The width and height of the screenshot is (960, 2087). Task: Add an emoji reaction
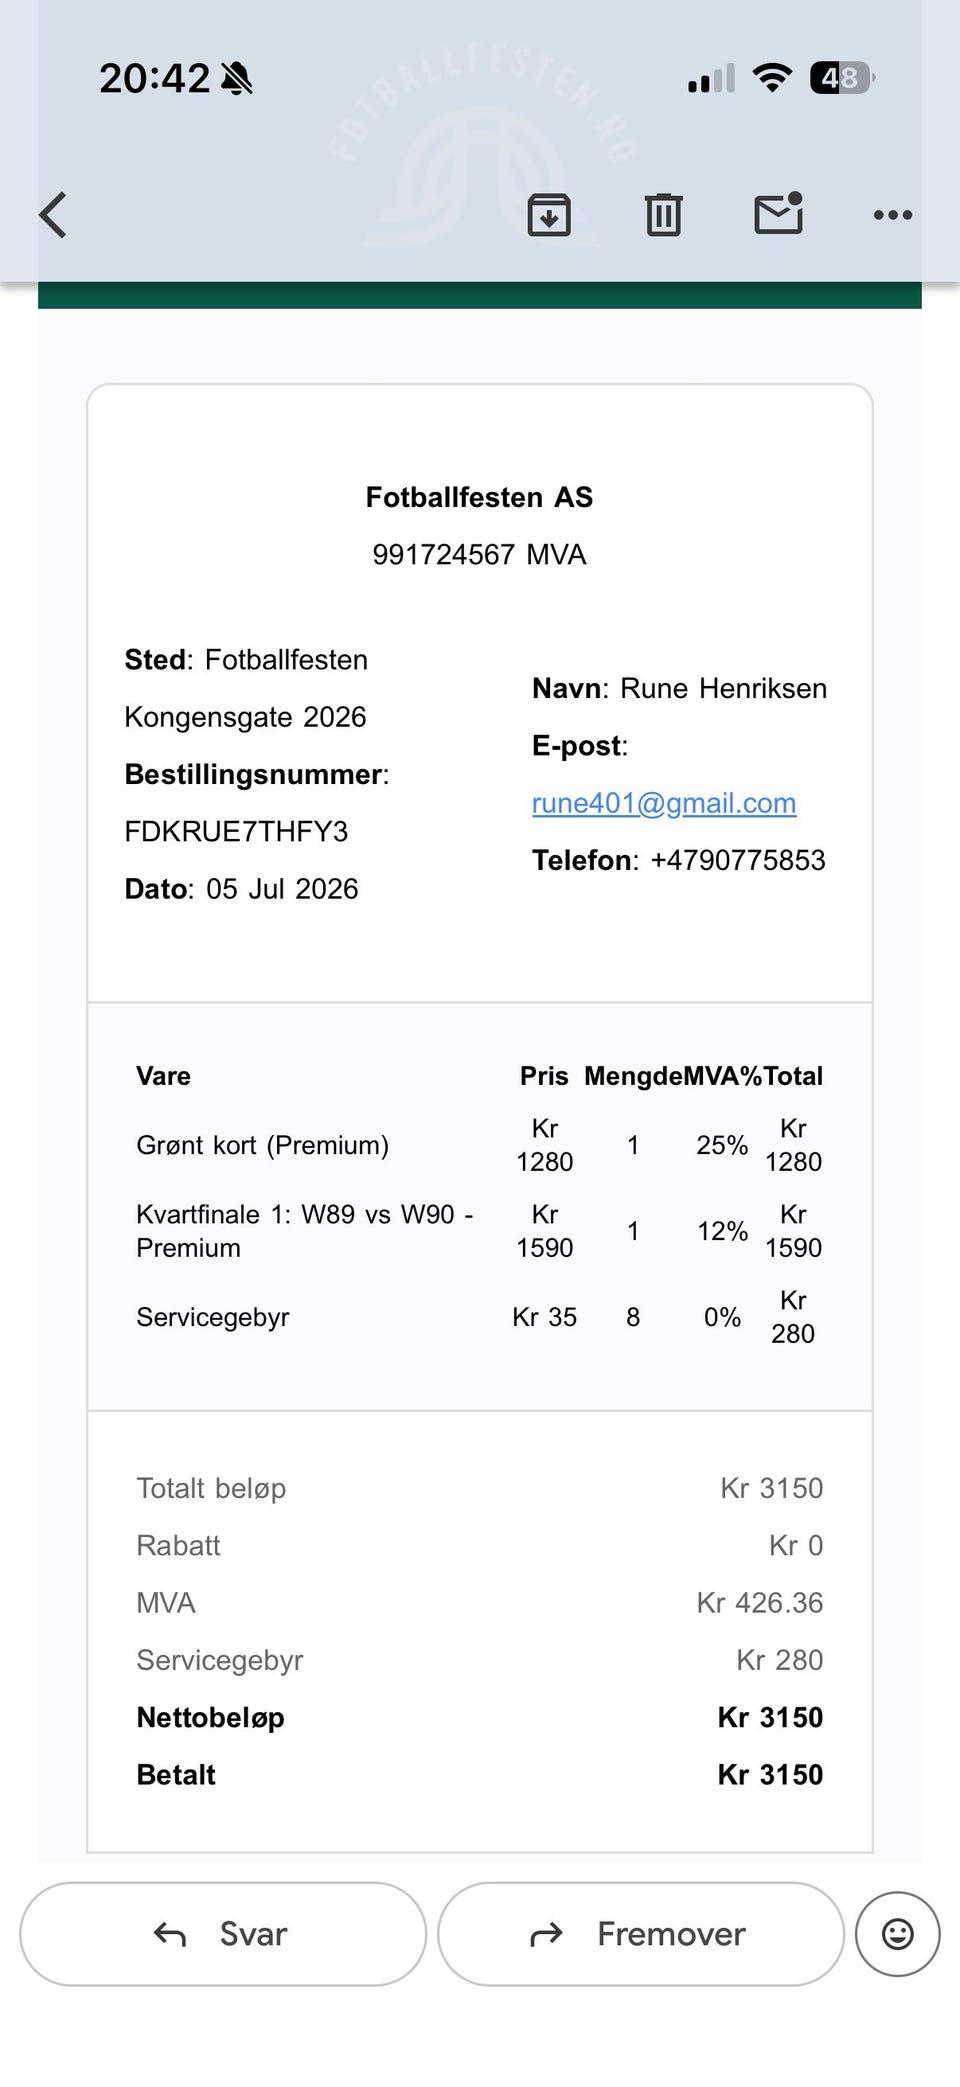[898, 1934]
